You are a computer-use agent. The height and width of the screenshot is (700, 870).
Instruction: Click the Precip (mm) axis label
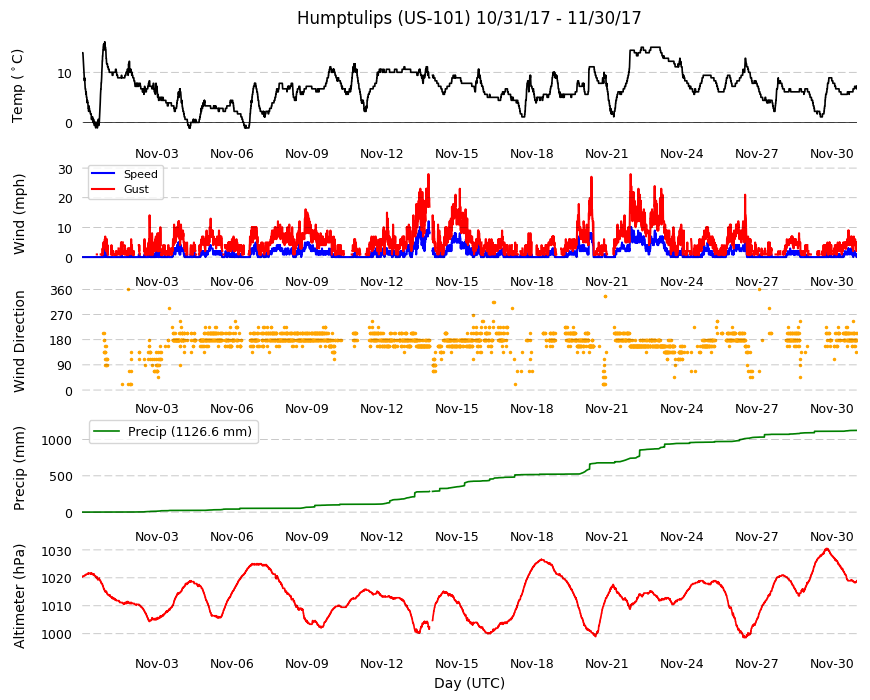19,468
